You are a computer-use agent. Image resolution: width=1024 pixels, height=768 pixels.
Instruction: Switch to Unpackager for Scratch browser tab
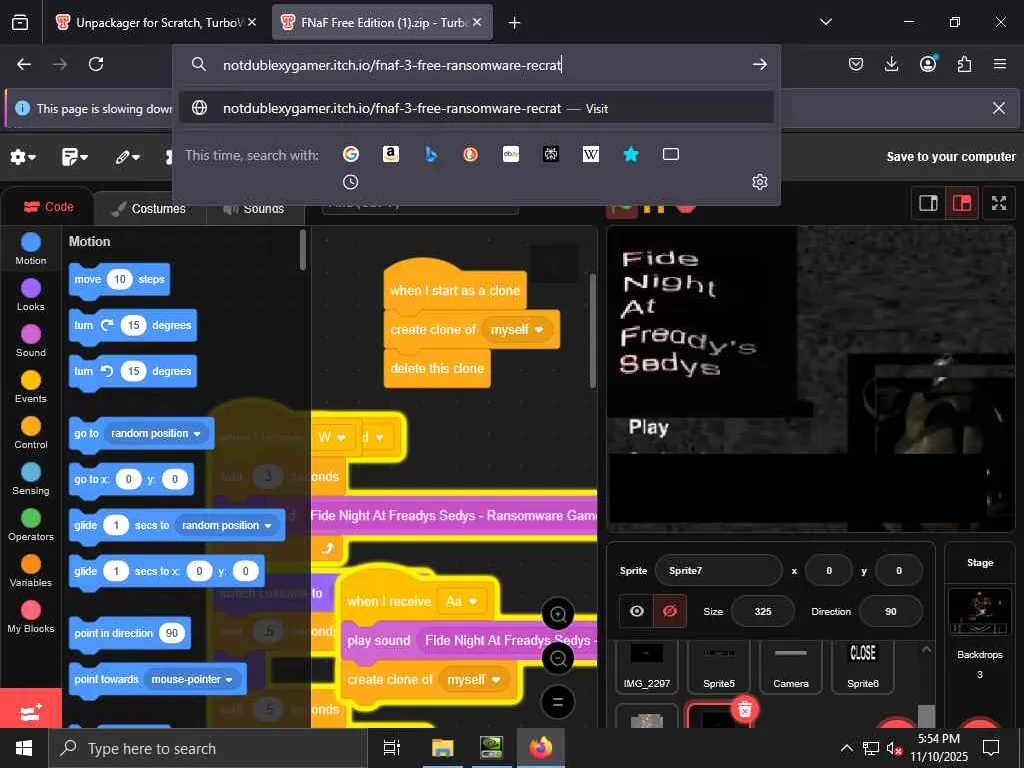156,23
